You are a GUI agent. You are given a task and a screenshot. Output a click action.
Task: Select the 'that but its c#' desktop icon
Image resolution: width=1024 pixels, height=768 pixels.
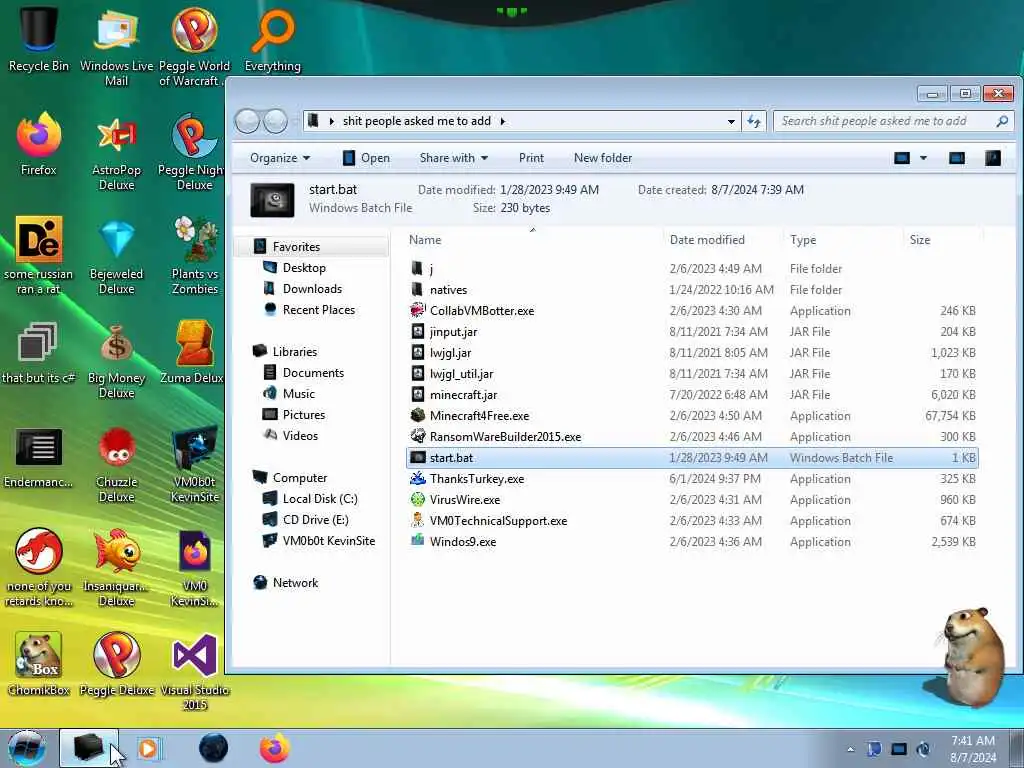39,353
